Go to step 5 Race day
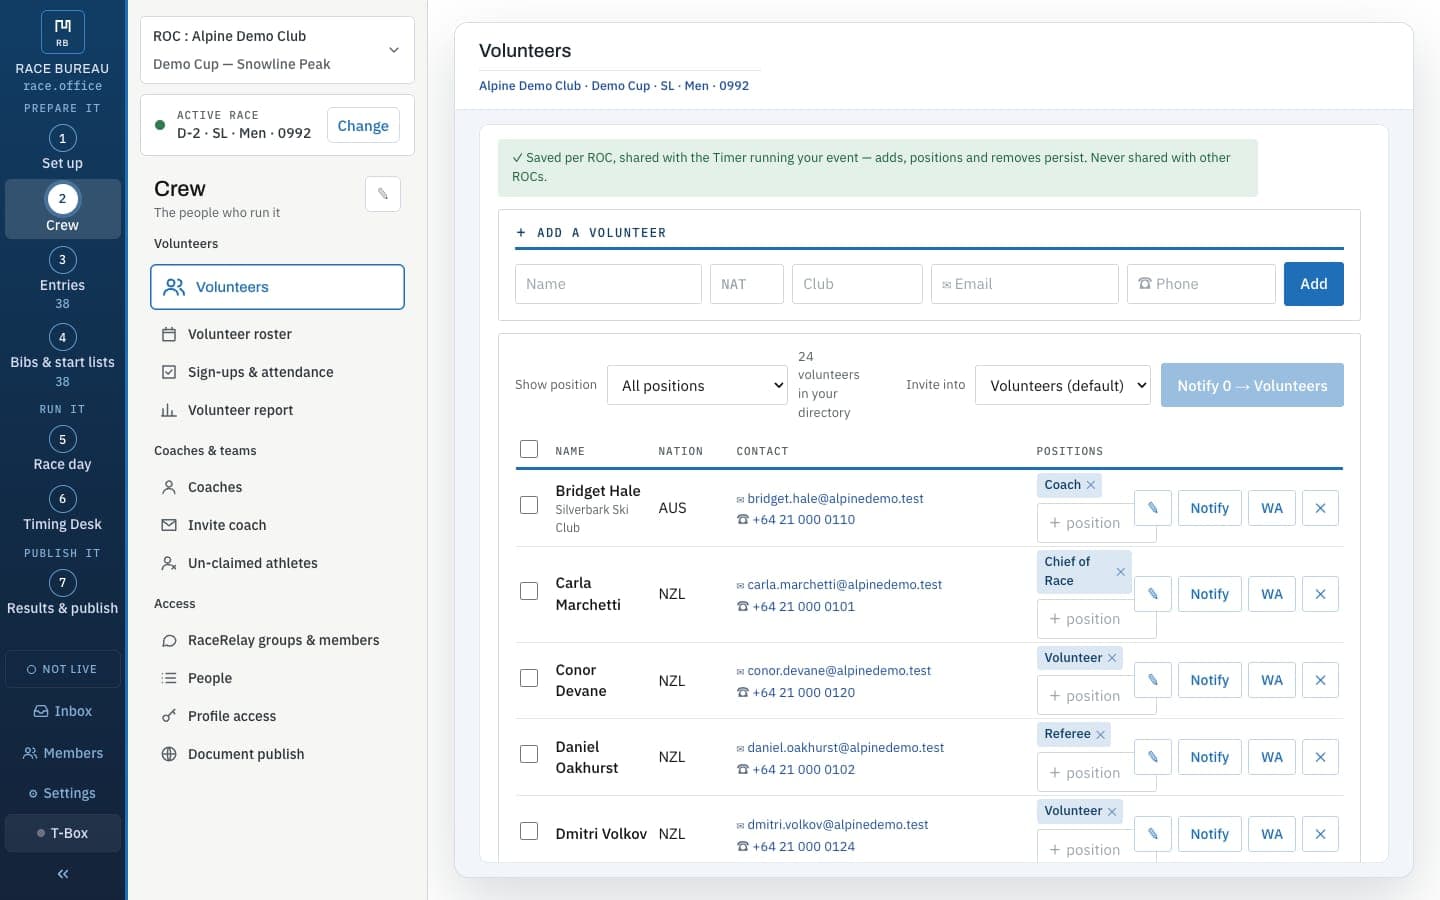The width and height of the screenshot is (1440, 900). point(62,449)
